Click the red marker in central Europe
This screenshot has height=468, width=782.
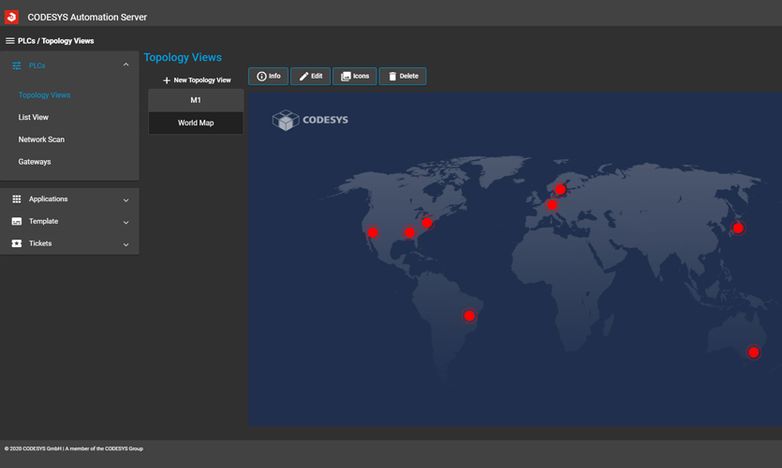pyautogui.click(x=552, y=205)
